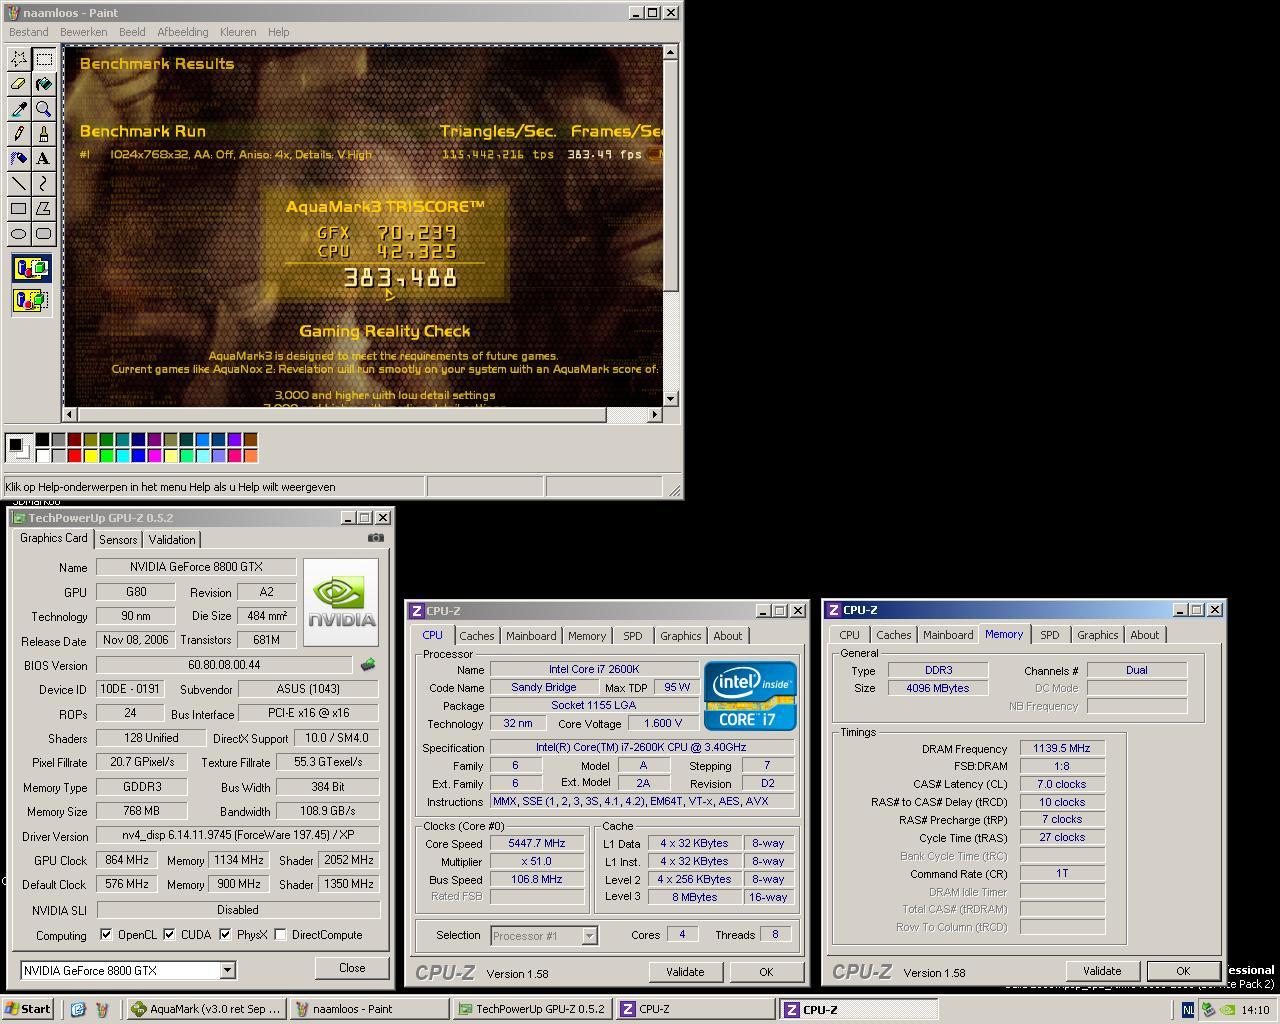
Task: Click the NVIDIA logo in GPU-Z
Action: (x=341, y=602)
